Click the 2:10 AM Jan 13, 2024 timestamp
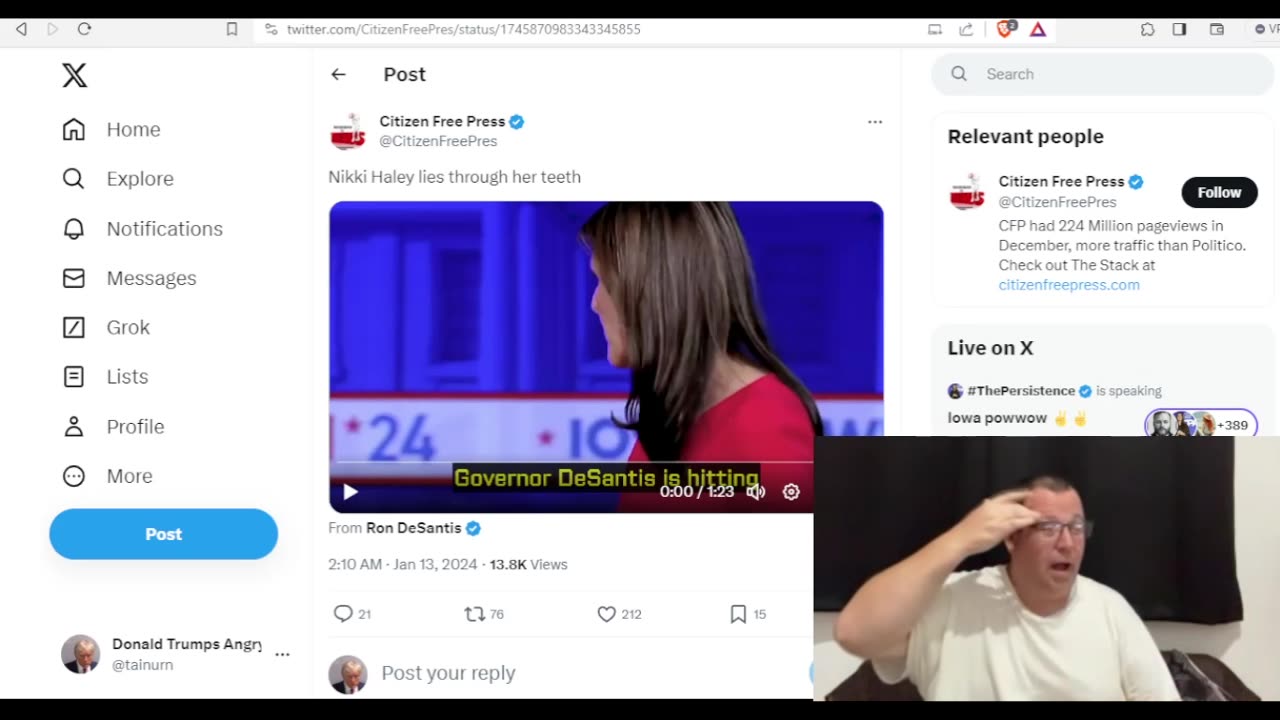The width and height of the screenshot is (1280, 720). 403,564
